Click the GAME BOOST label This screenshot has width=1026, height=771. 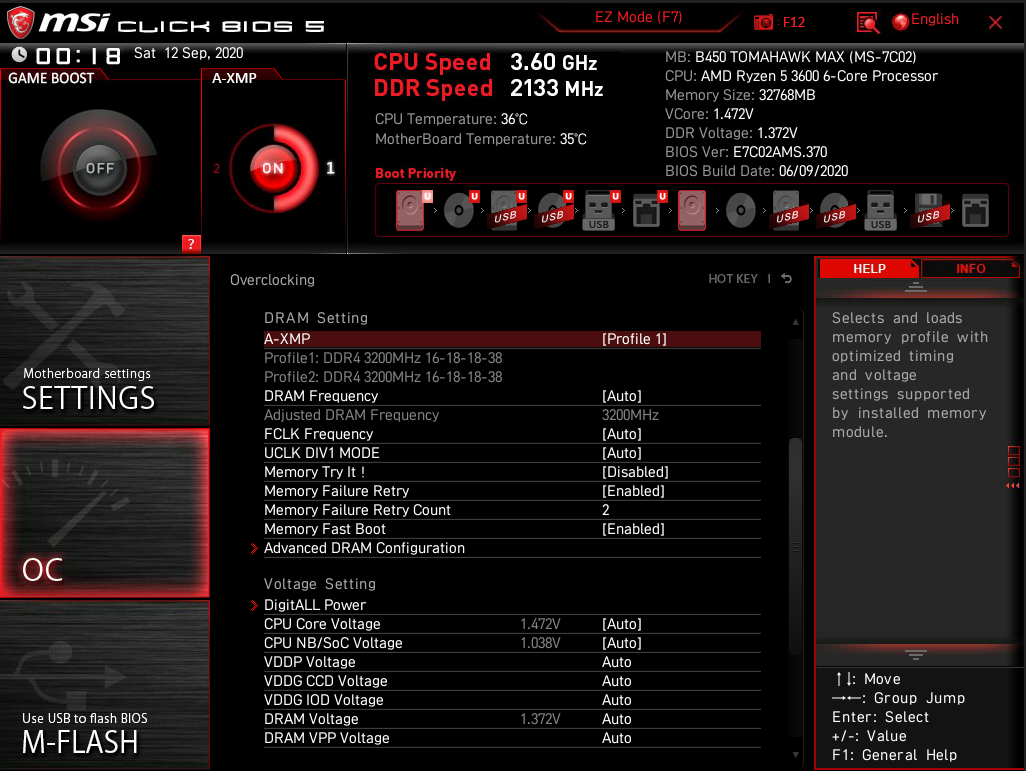click(51, 78)
